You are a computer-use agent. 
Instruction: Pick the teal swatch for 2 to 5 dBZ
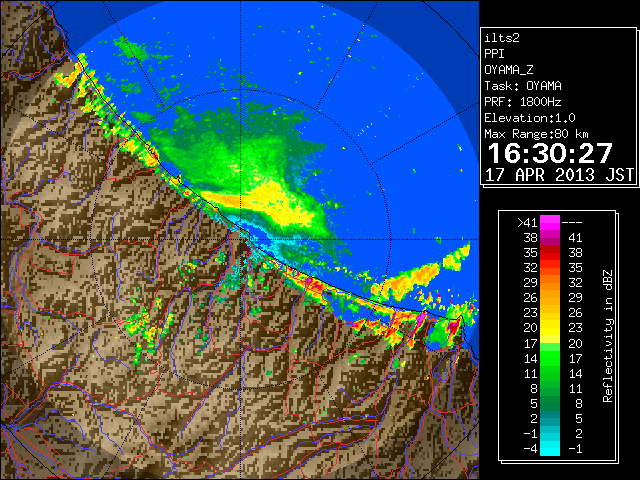point(550,418)
